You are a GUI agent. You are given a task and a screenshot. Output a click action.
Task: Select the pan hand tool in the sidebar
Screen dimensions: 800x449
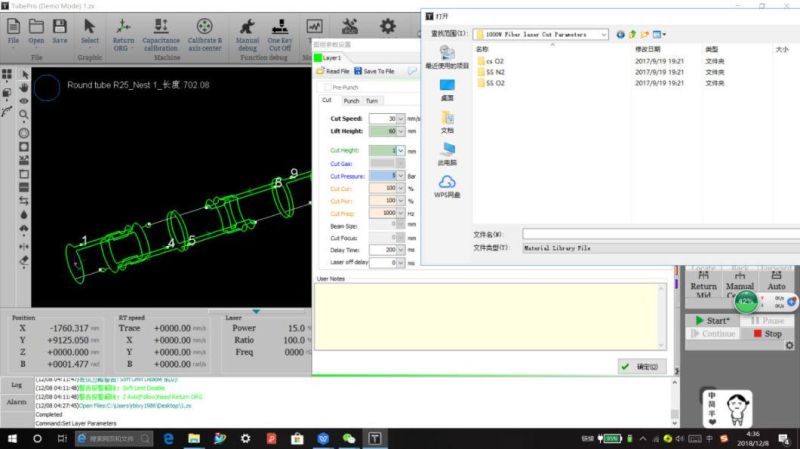24,88
